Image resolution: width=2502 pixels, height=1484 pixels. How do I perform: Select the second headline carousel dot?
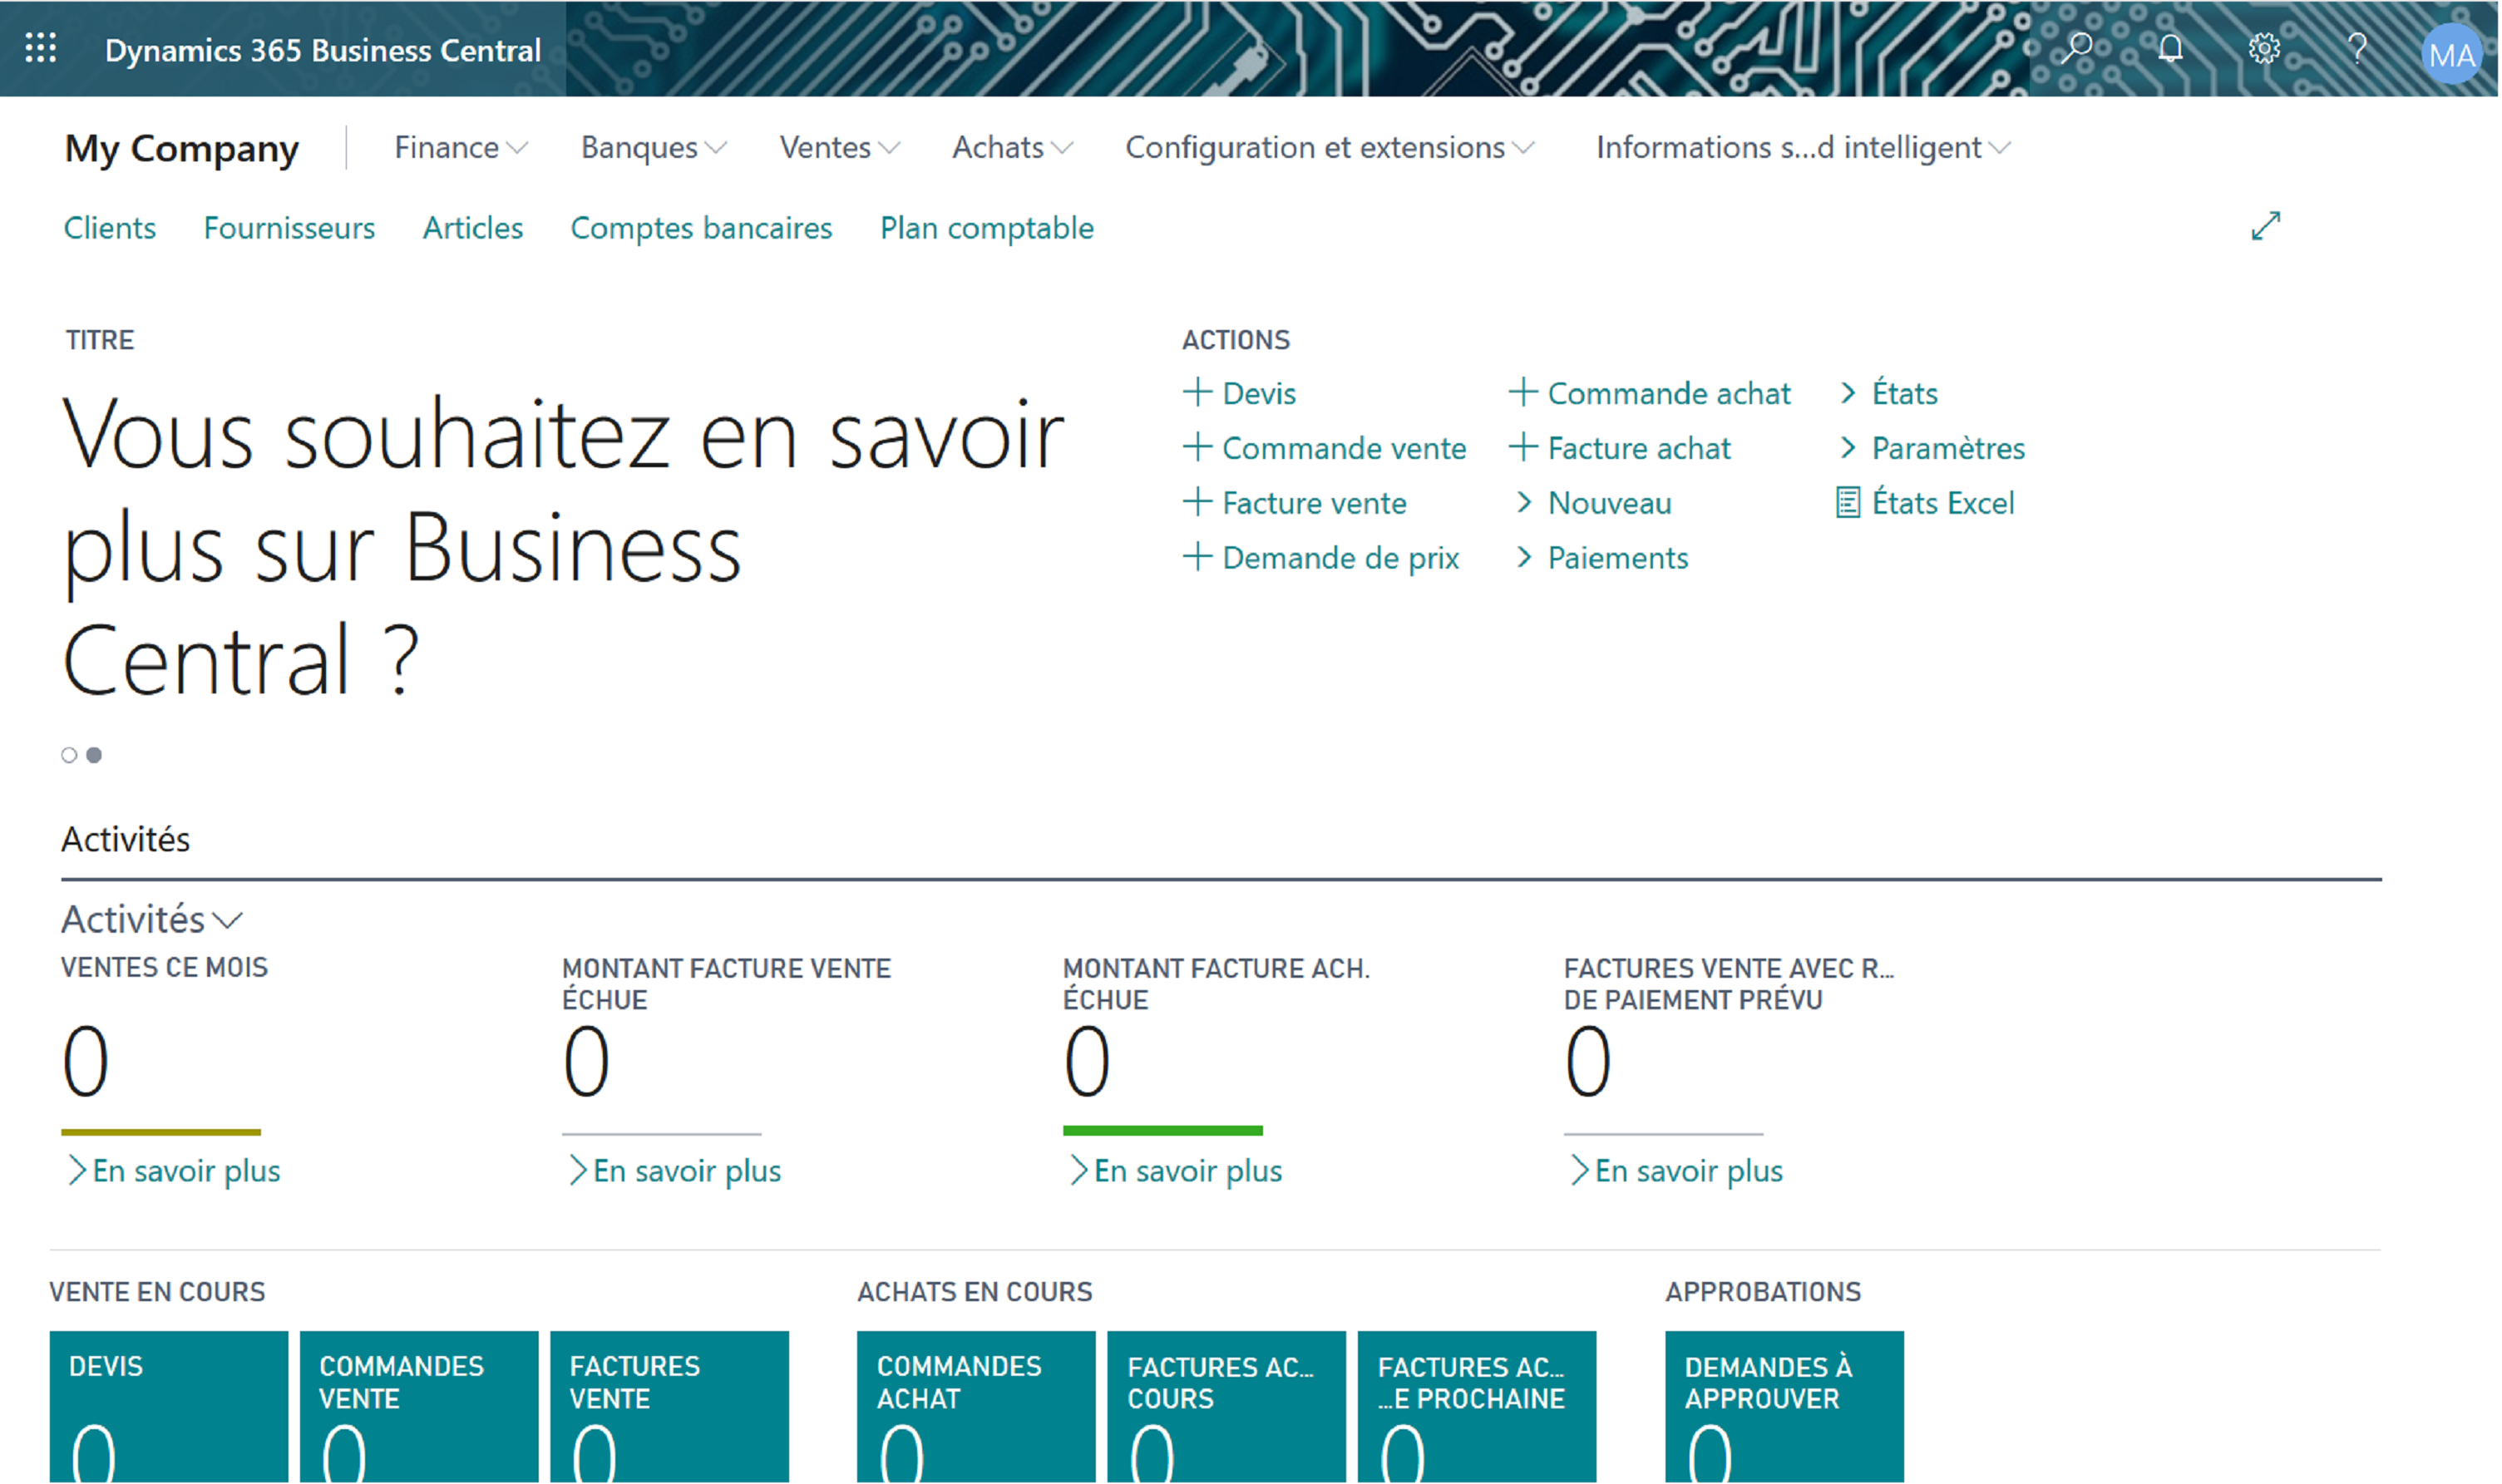point(94,755)
